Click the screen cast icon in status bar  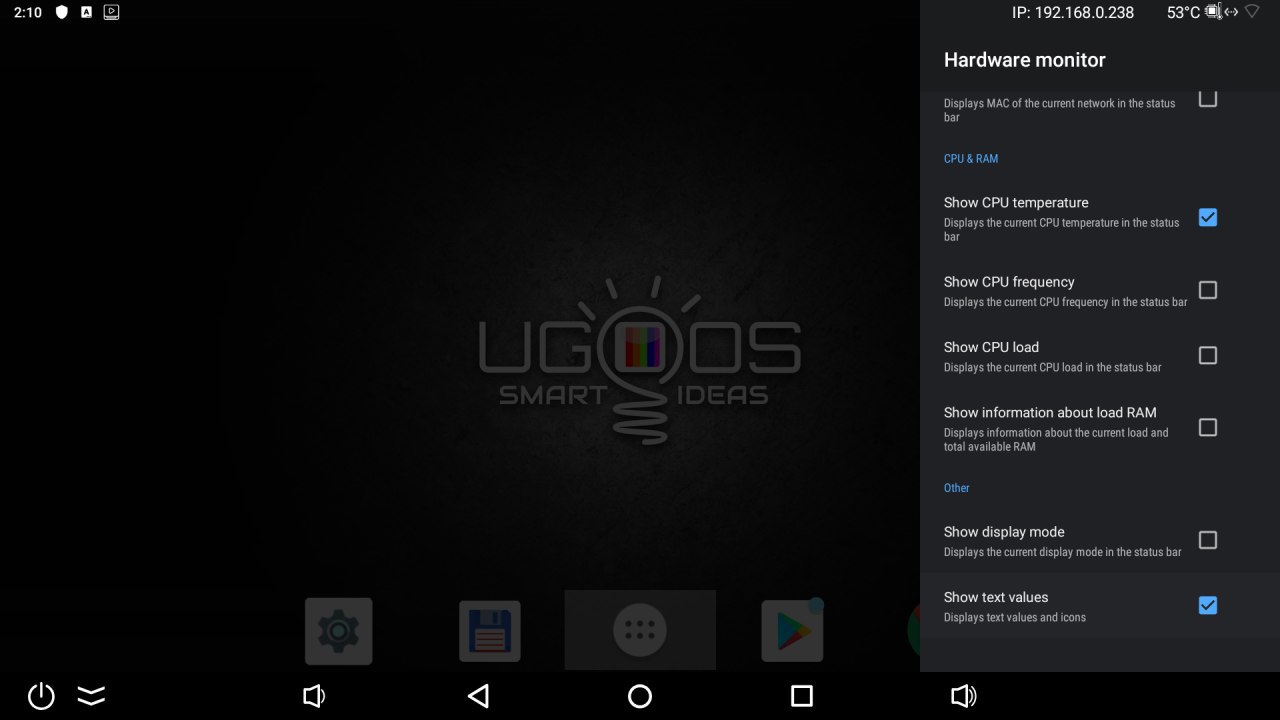click(112, 13)
